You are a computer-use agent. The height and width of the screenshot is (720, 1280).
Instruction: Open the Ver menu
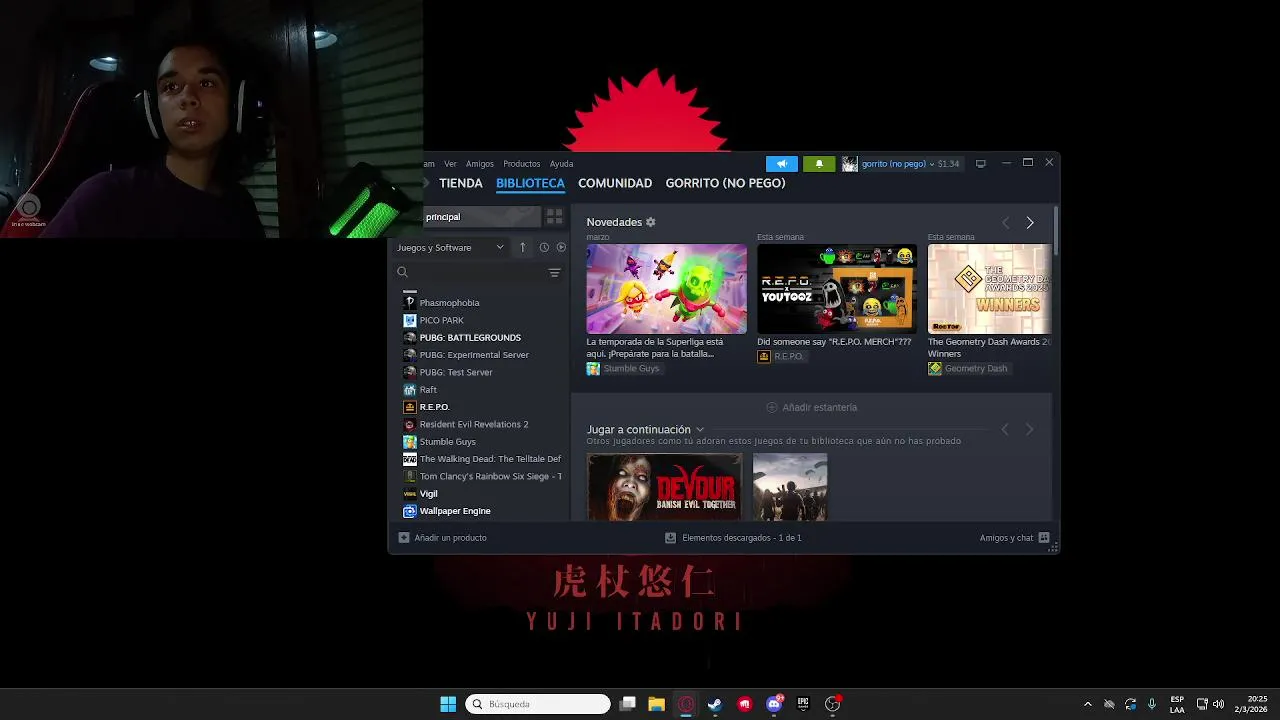point(450,164)
